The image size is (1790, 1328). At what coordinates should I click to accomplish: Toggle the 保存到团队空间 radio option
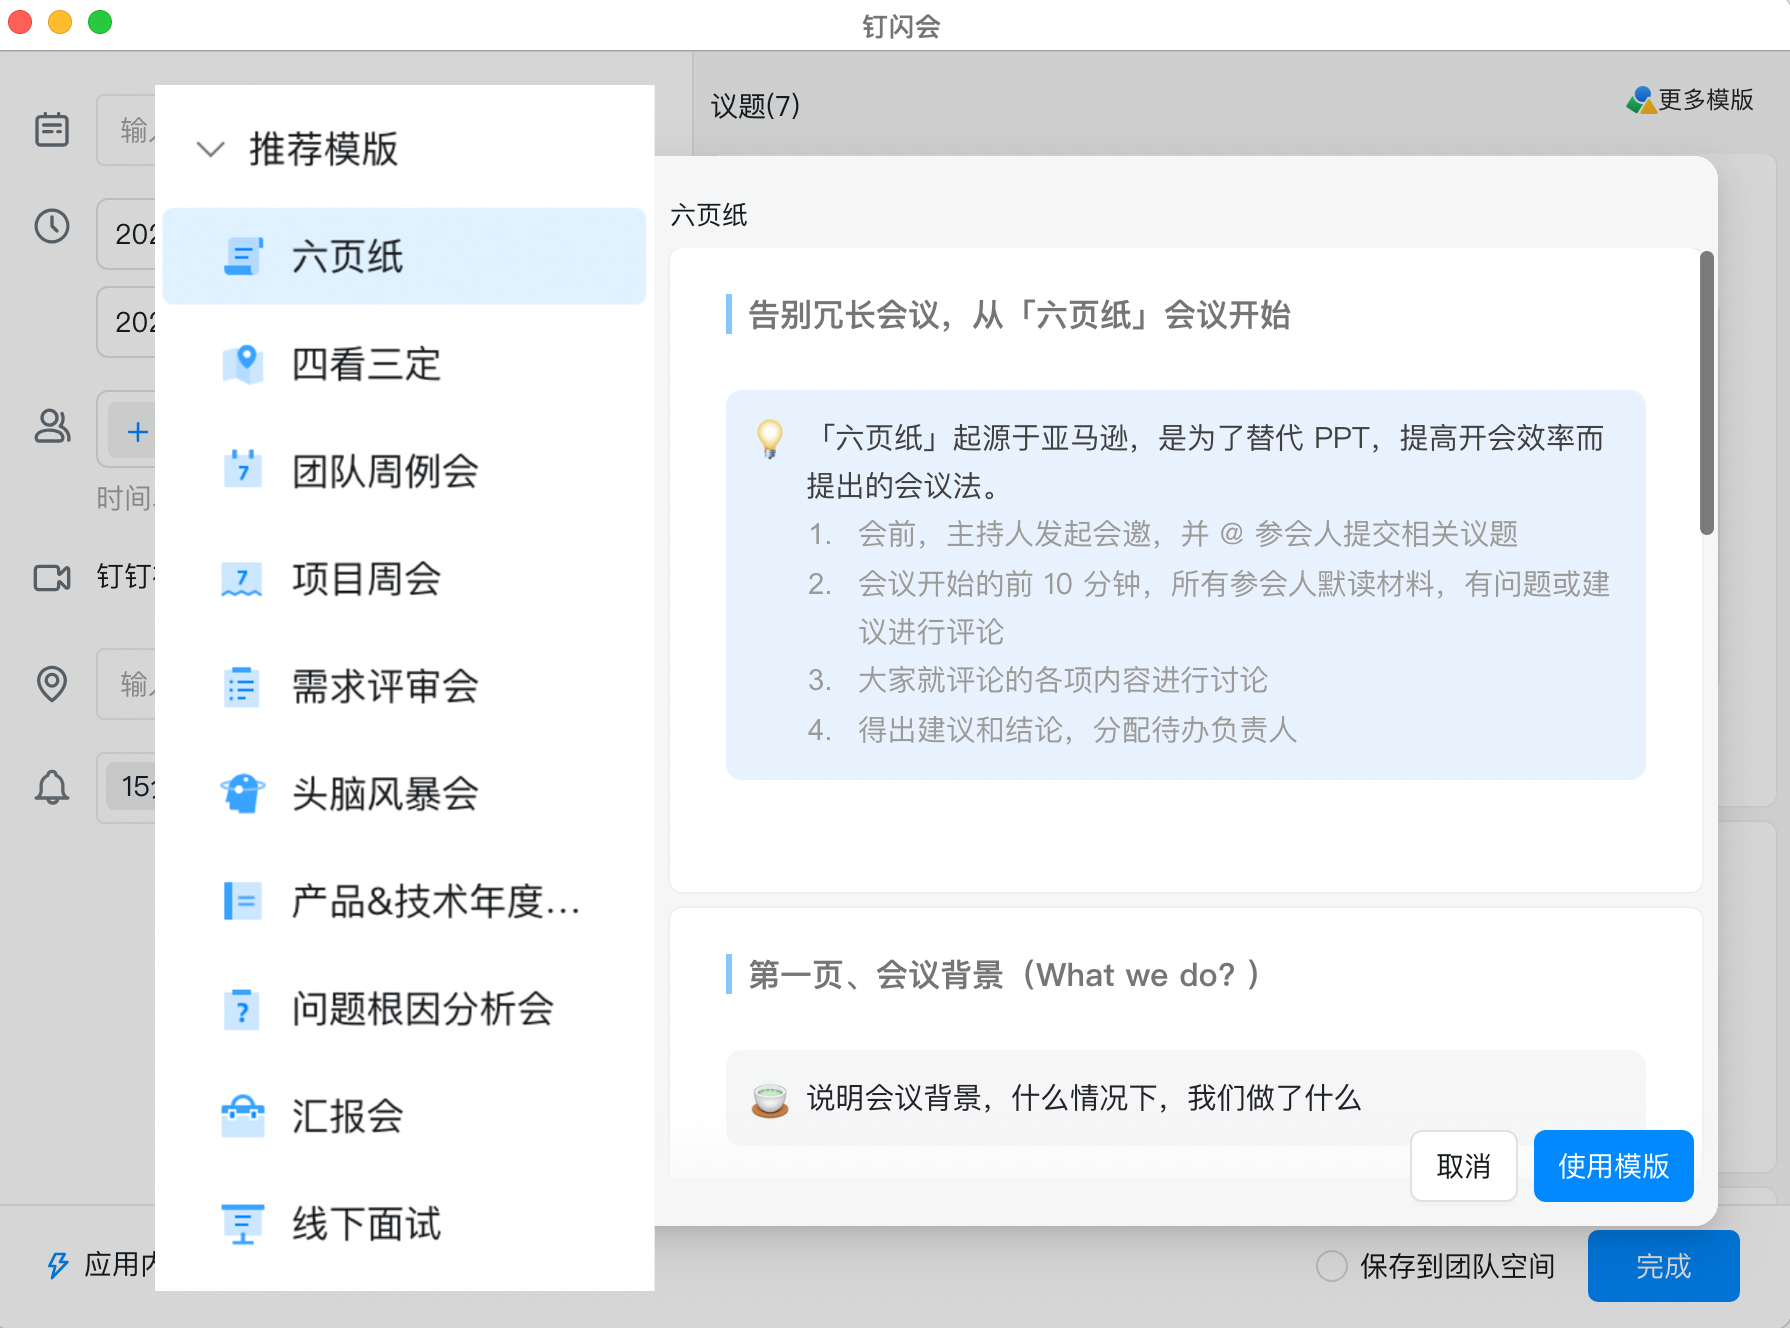click(x=1332, y=1266)
